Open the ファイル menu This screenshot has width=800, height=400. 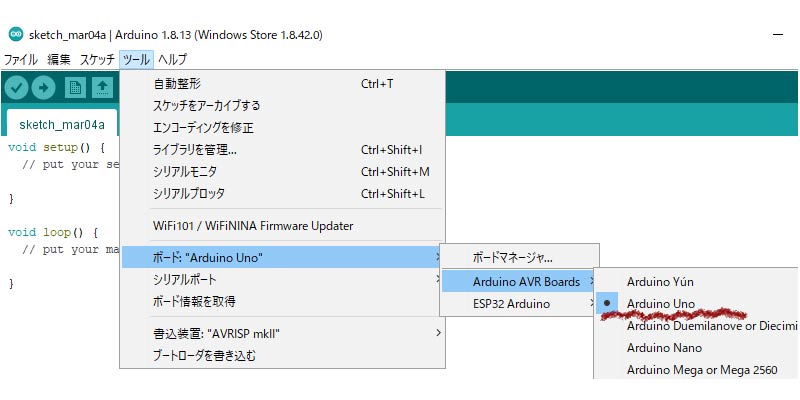click(21, 60)
